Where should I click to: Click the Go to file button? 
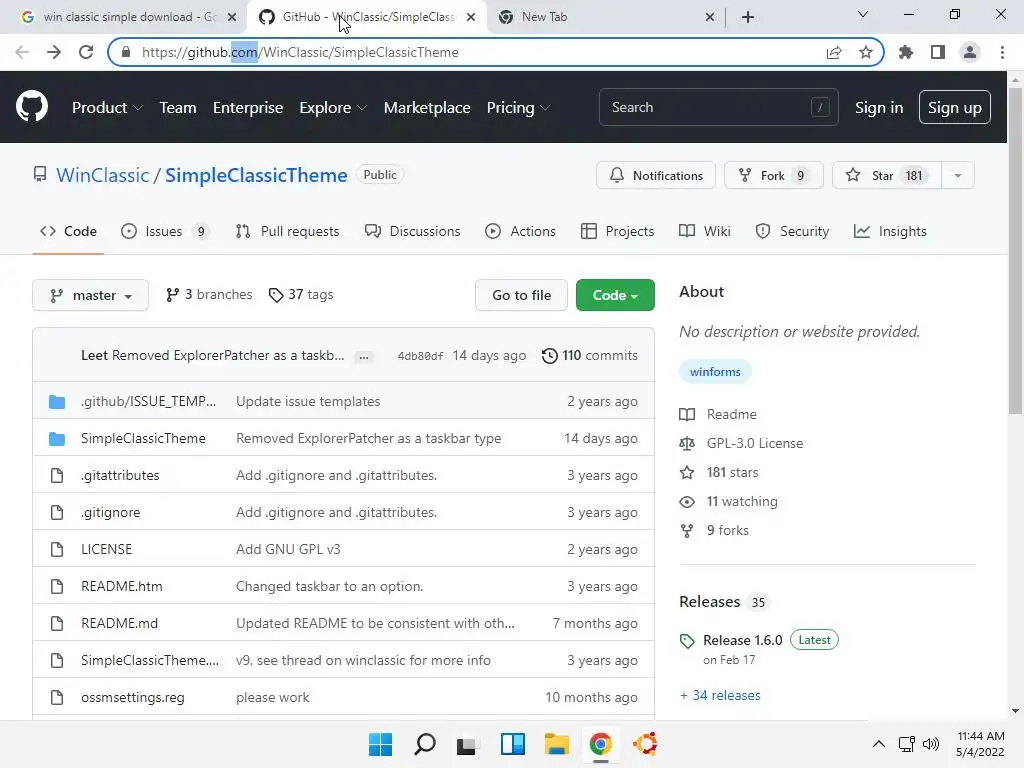(521, 295)
